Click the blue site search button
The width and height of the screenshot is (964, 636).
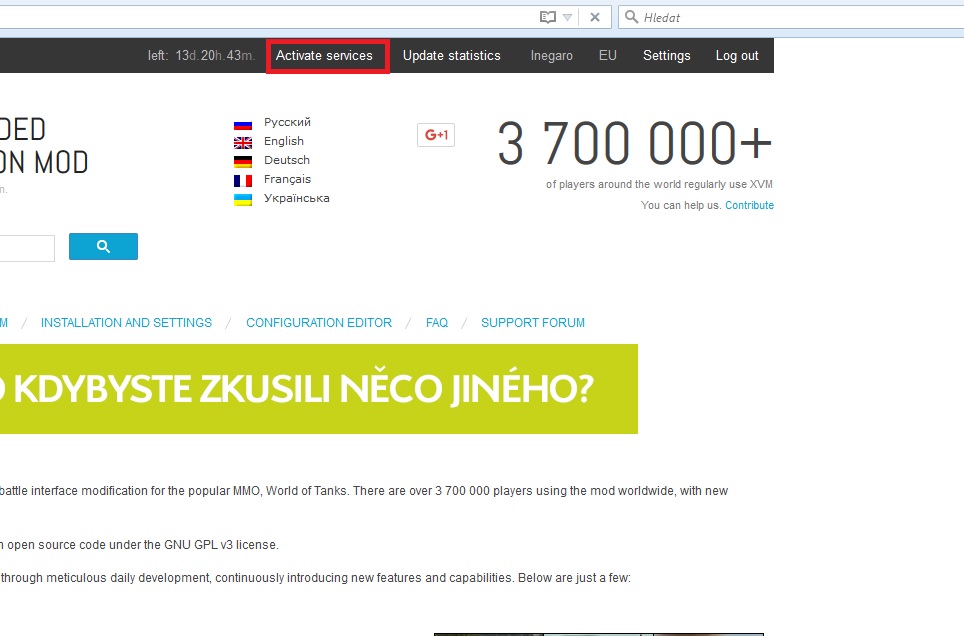103,246
